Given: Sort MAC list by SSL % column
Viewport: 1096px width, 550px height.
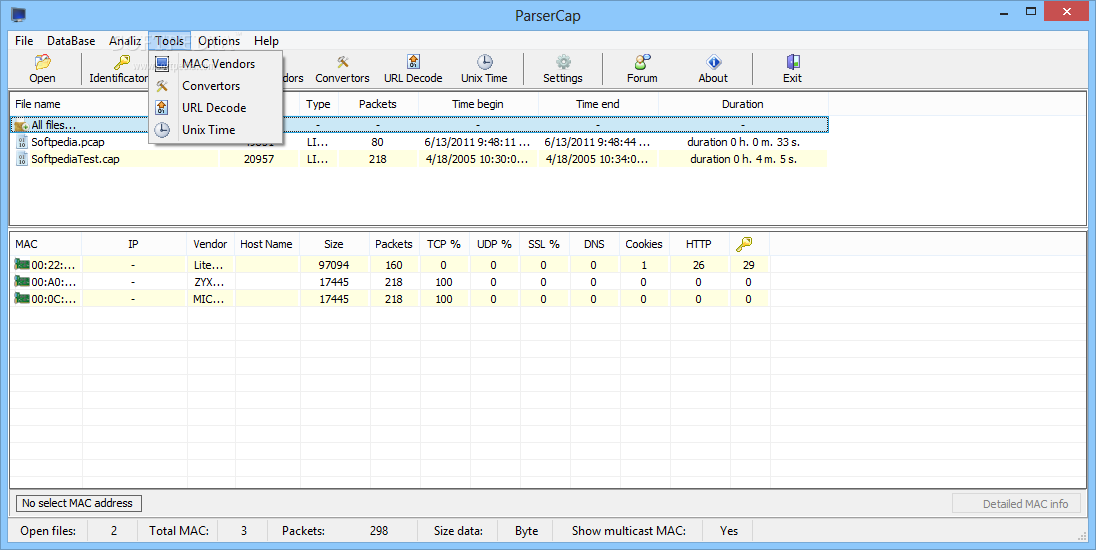Looking at the screenshot, I should point(545,244).
